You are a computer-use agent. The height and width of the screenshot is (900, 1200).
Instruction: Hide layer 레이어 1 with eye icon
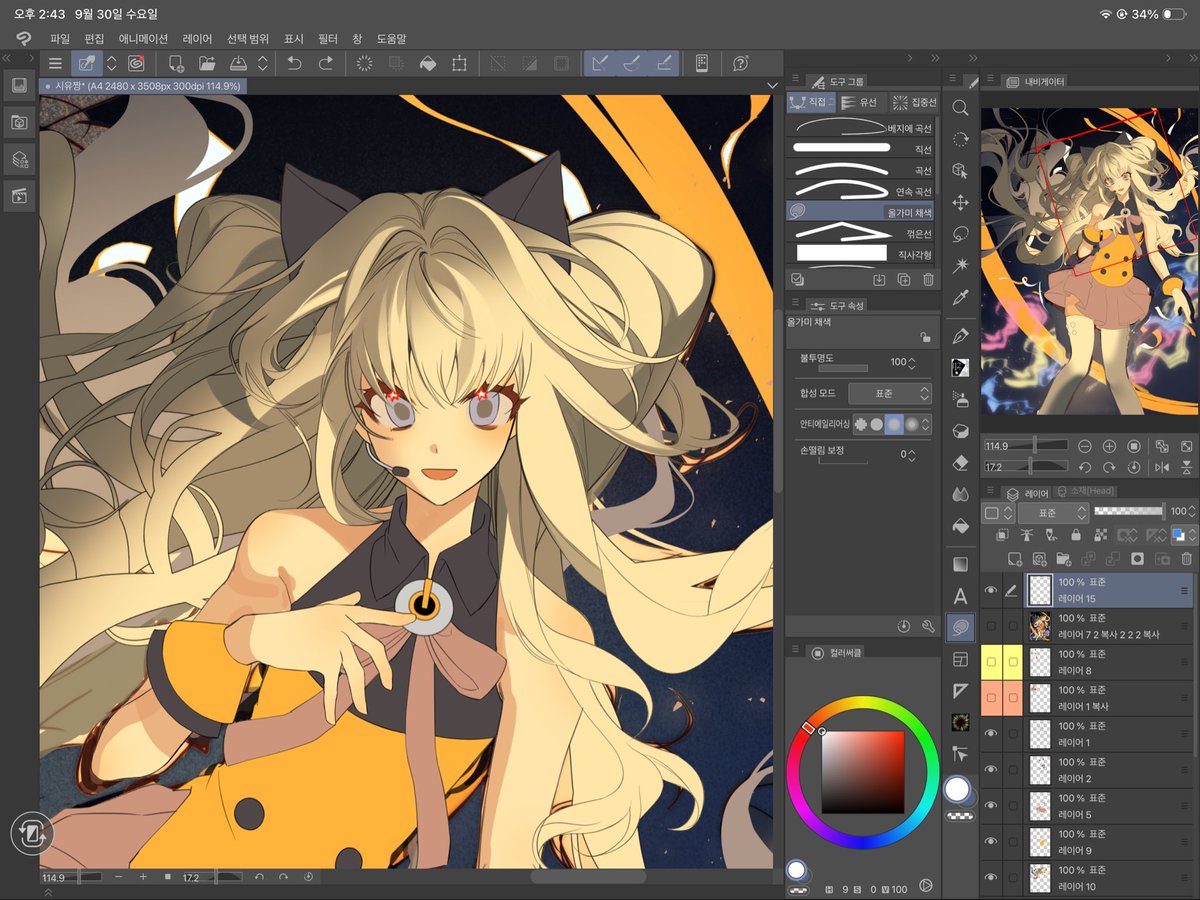991,734
